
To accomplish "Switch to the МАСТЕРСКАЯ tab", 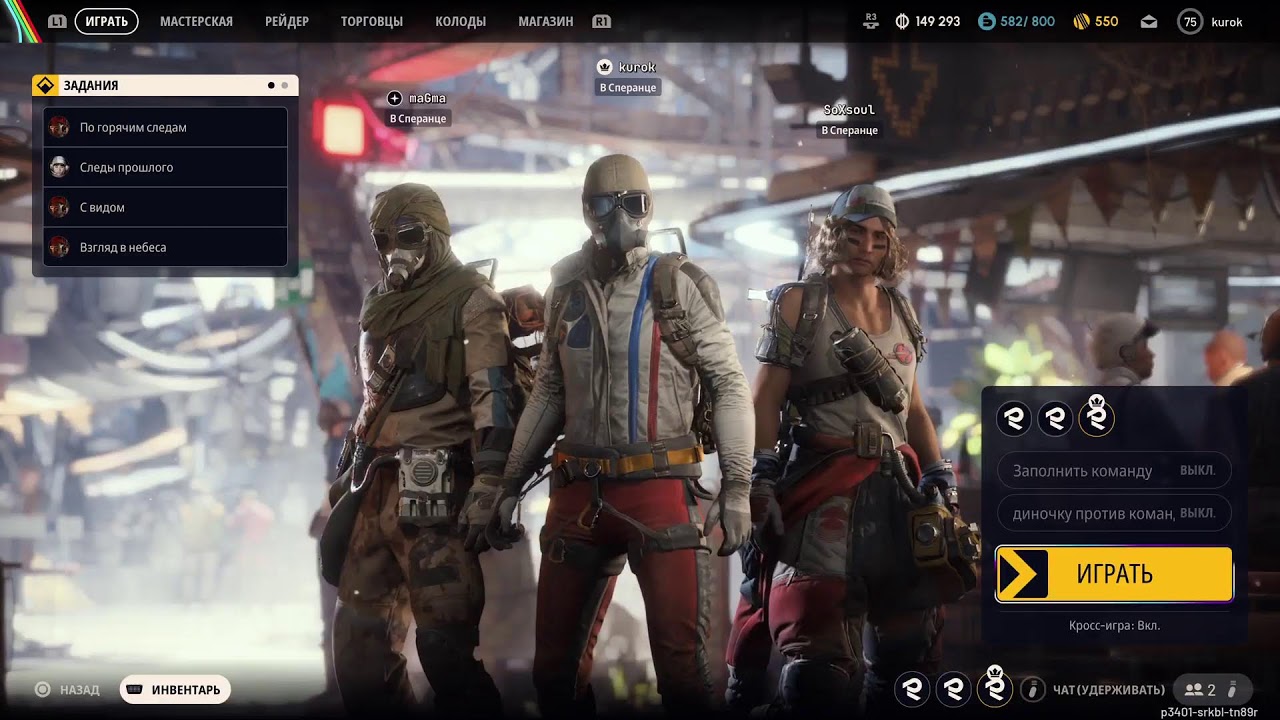I will tap(196, 21).
